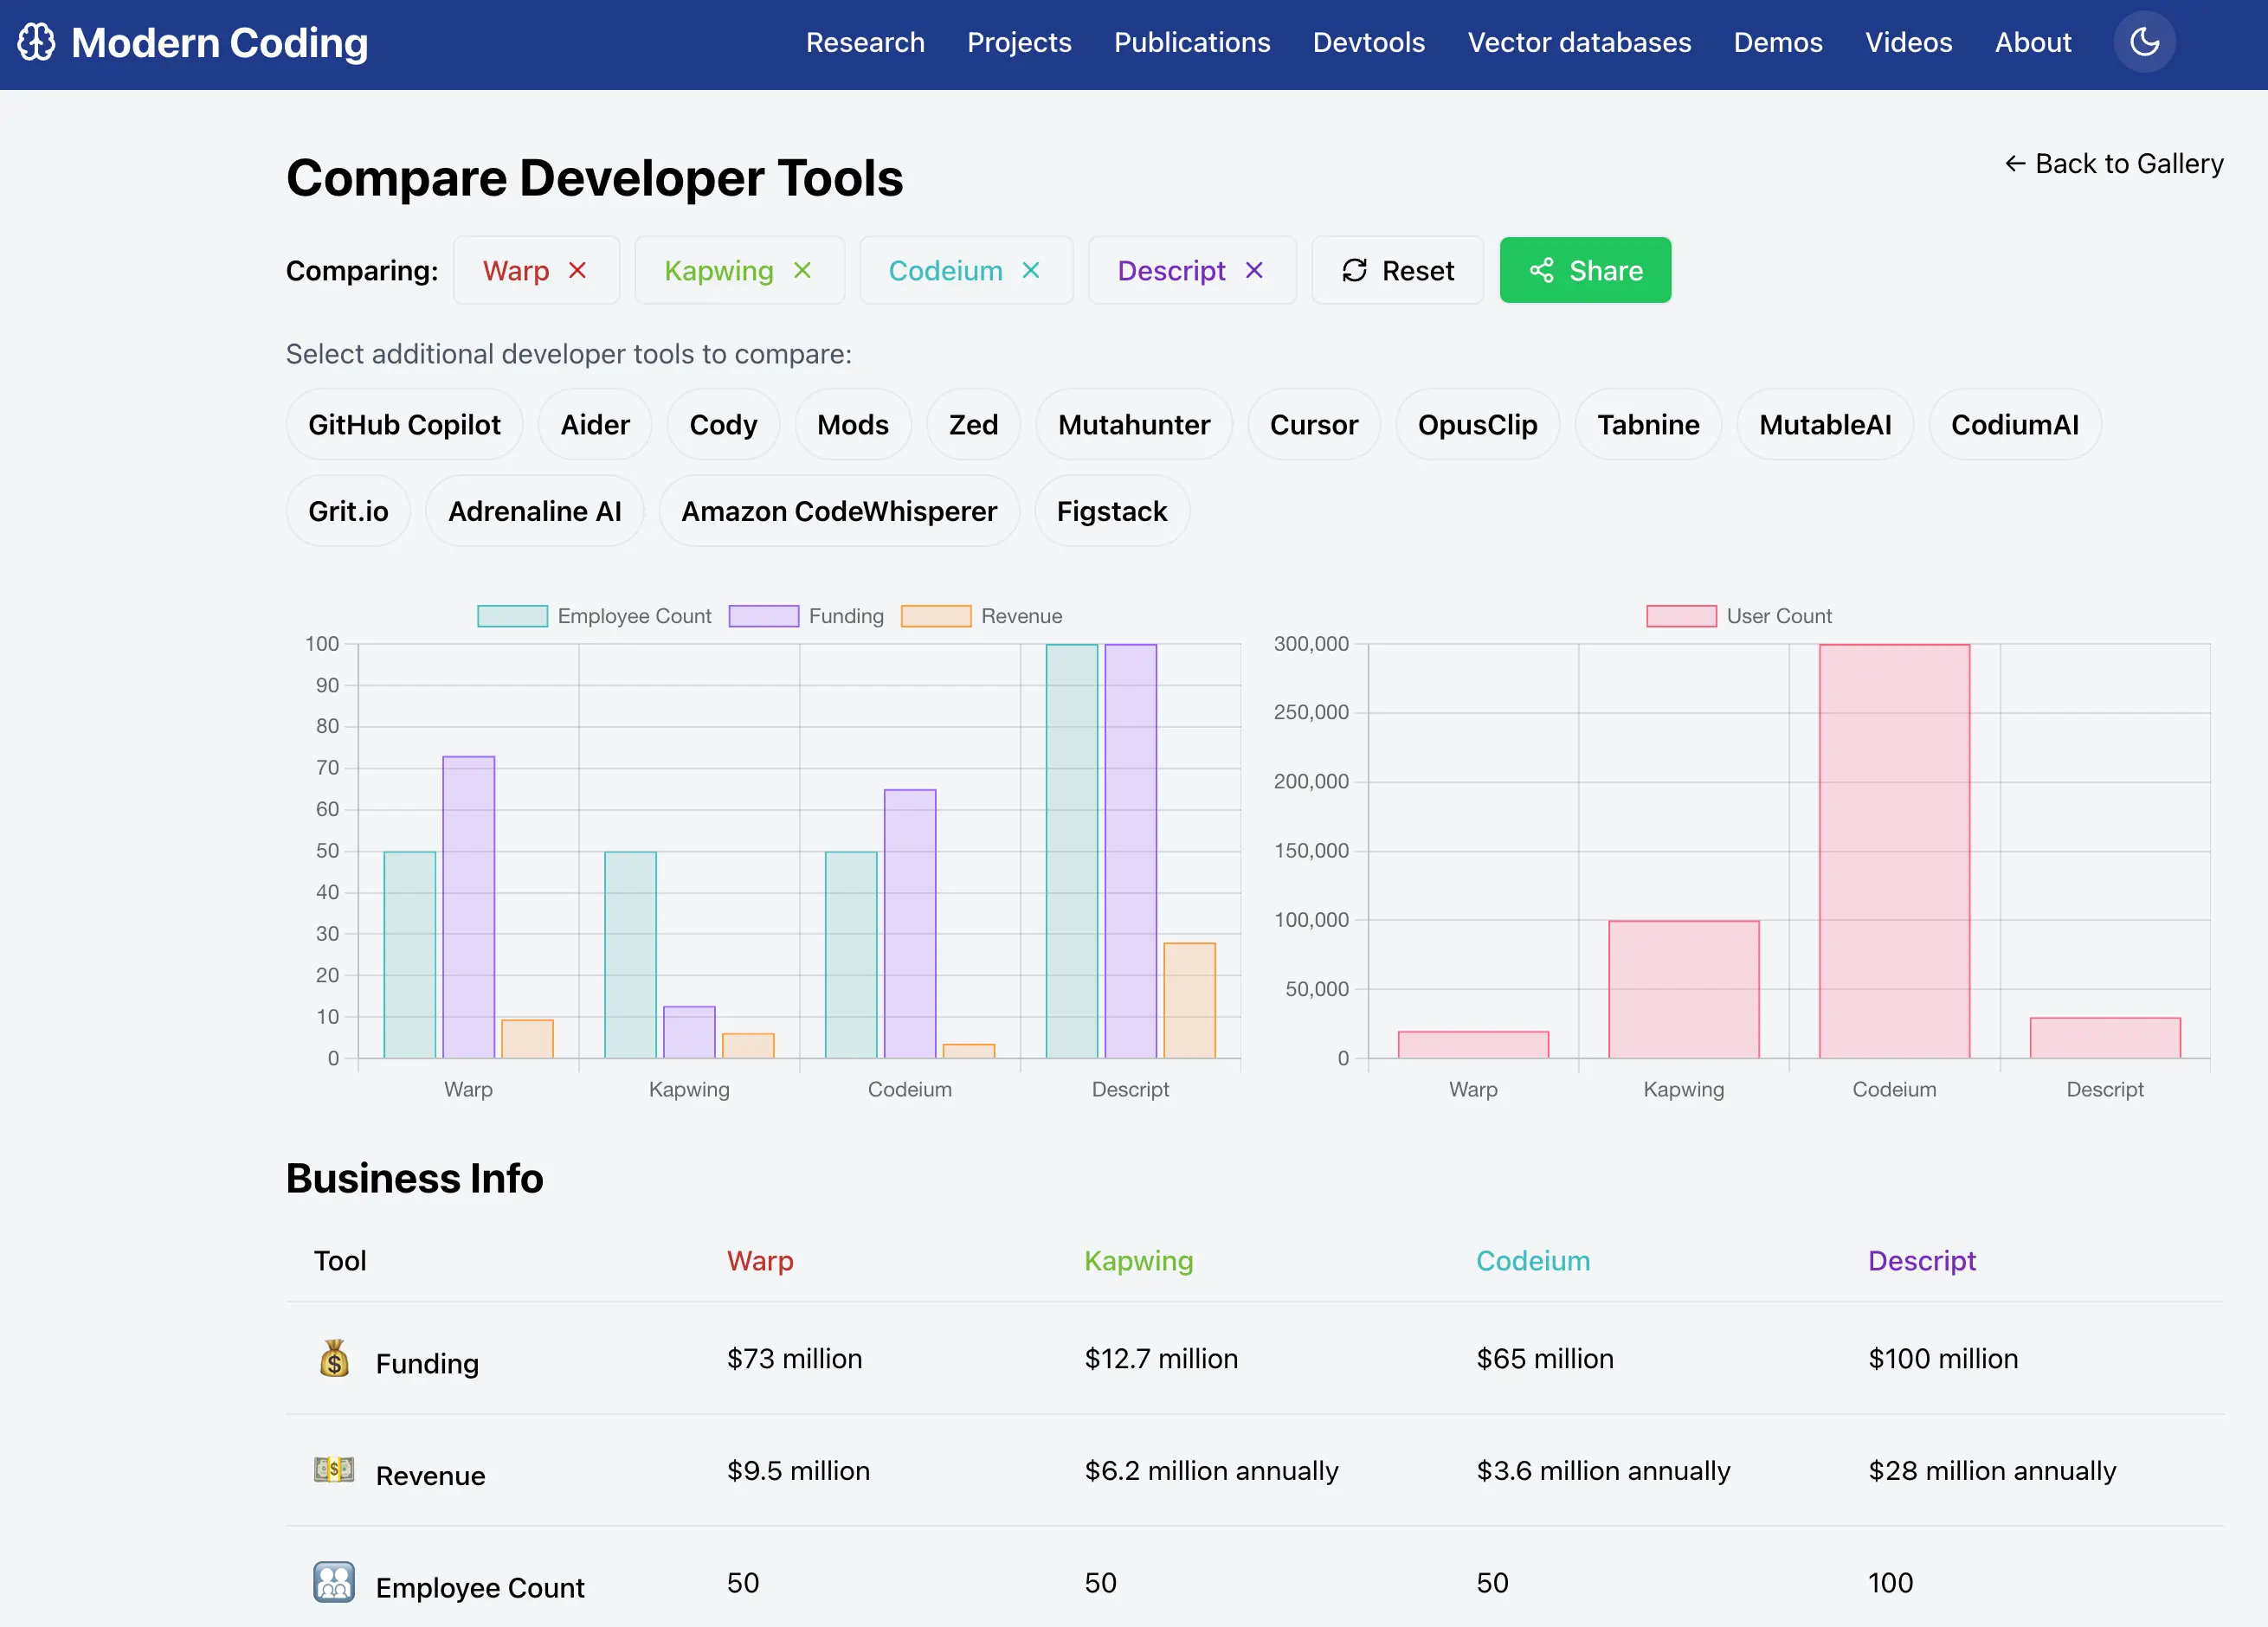Open the Devtools menu item
Image resolution: width=2268 pixels, height=1627 pixels.
(1368, 42)
